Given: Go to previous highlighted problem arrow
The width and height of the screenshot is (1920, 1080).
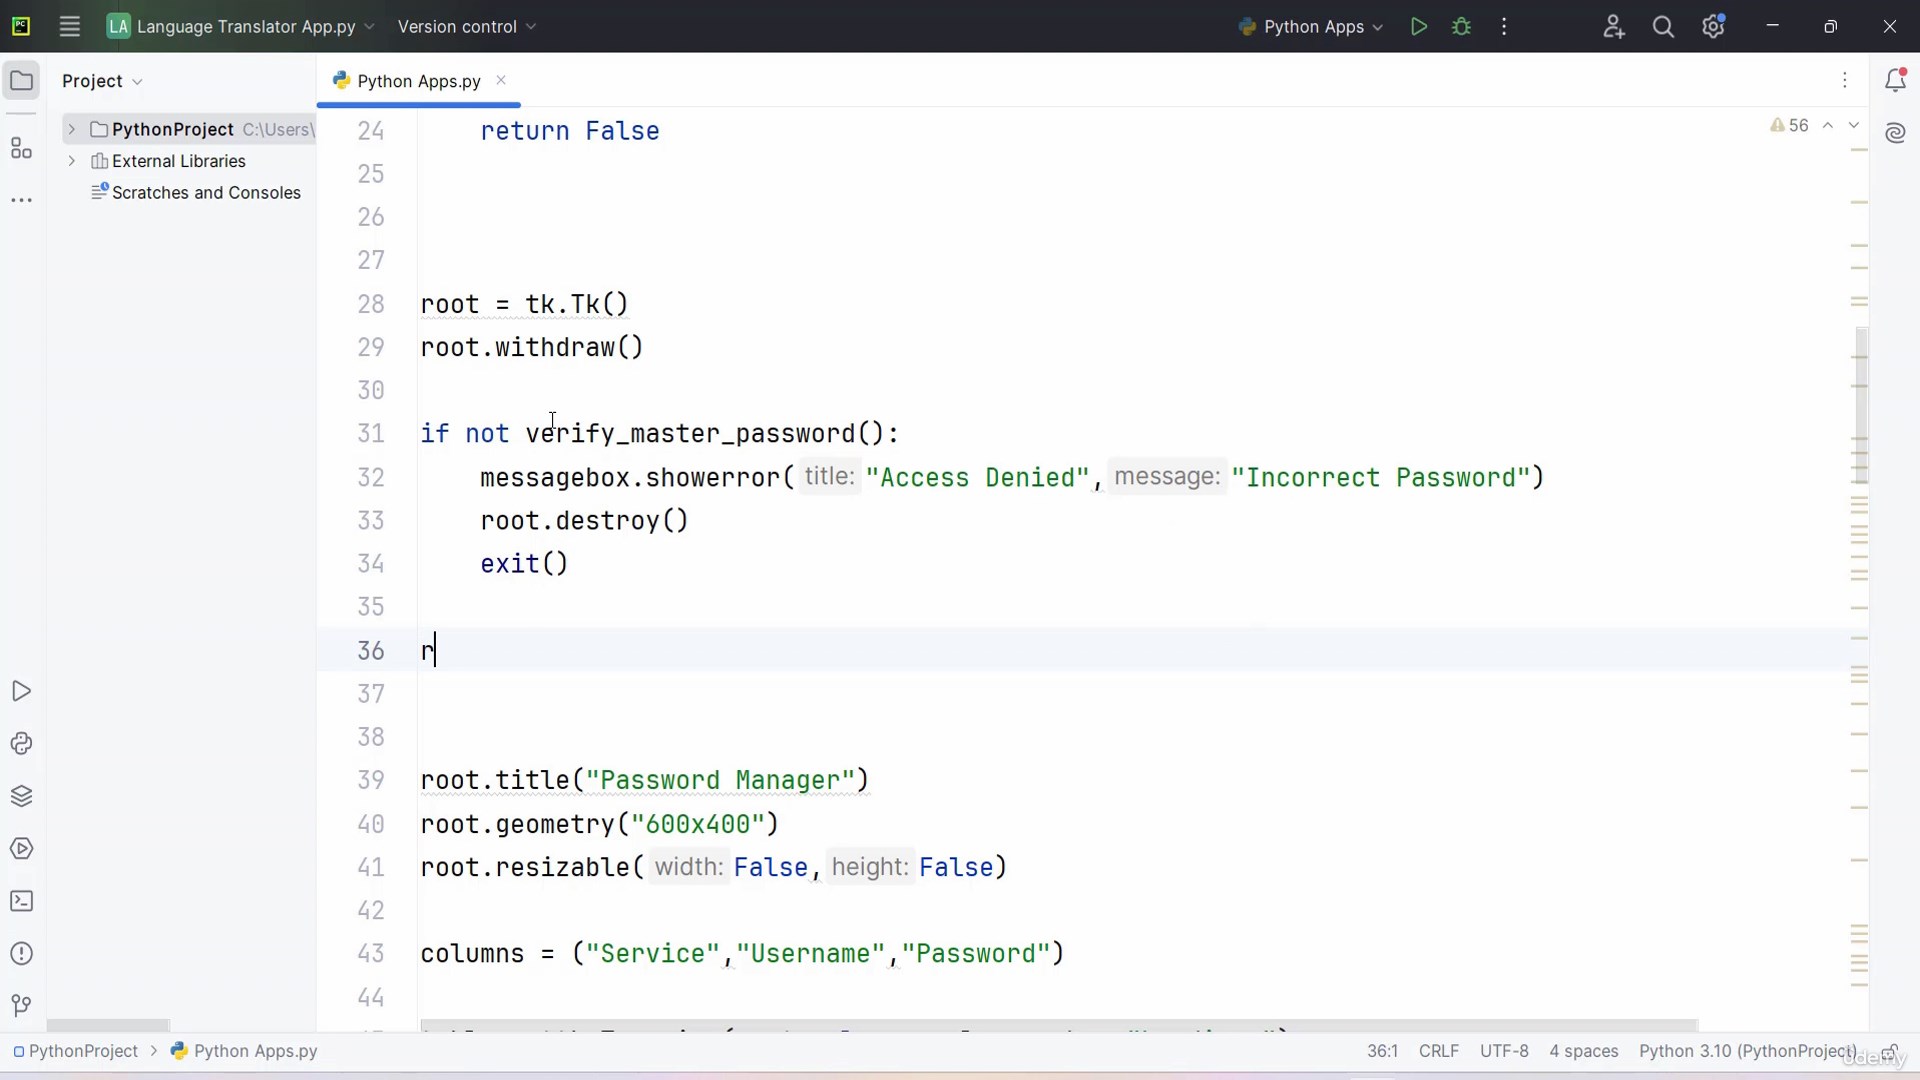Looking at the screenshot, I should click(1827, 126).
